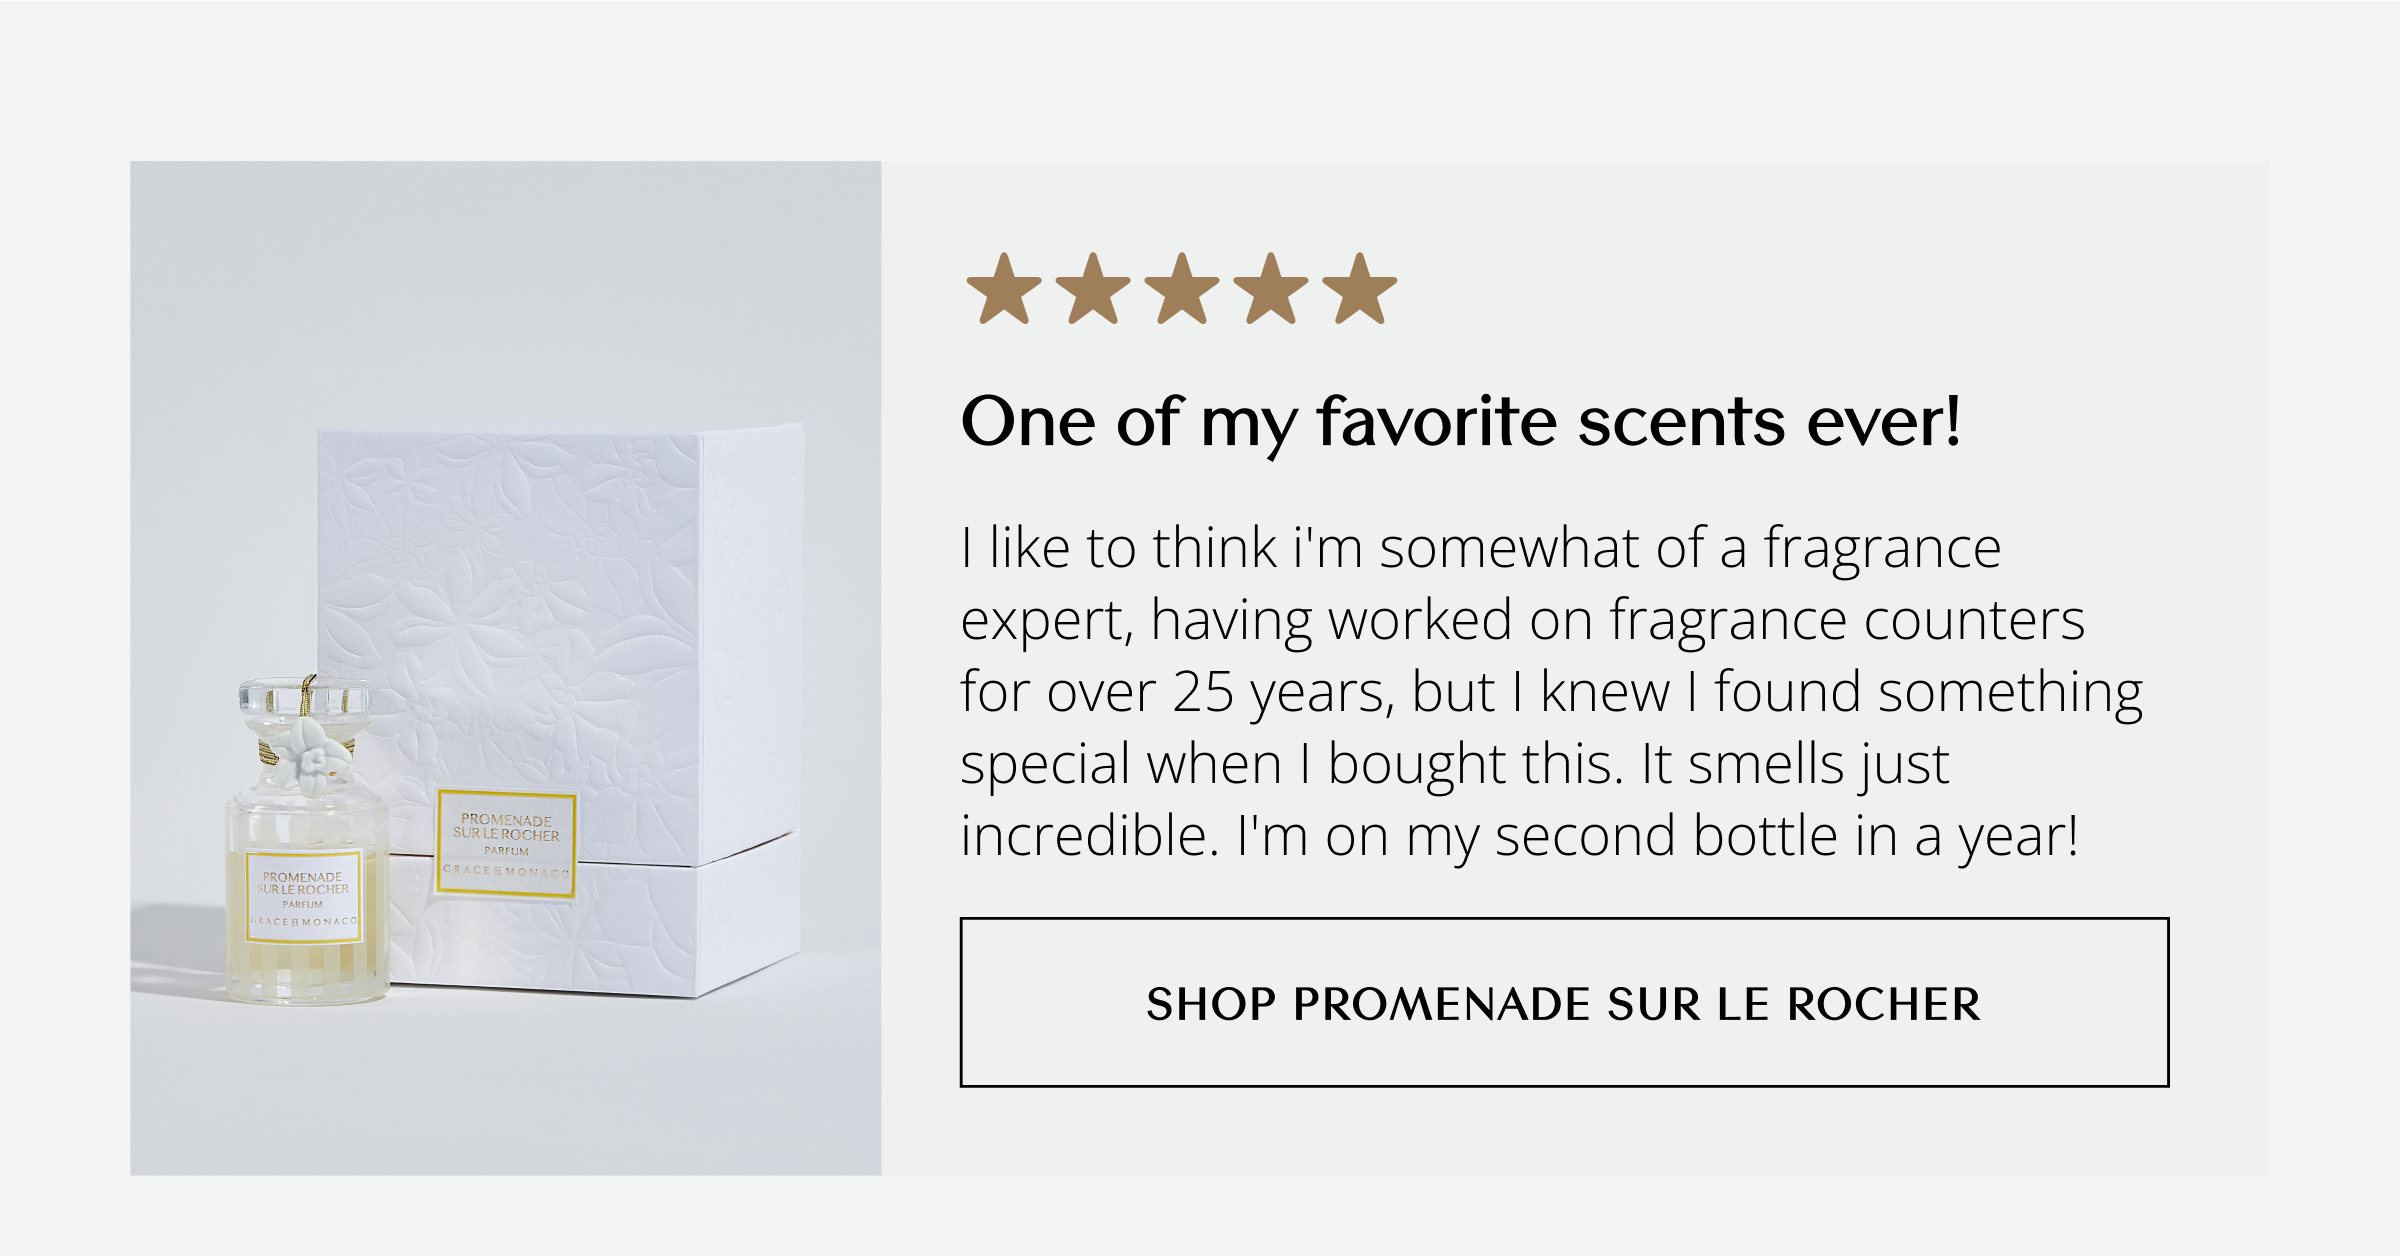Click the last line about the second bottle
Screen dimensions: 2400x1256
1520,838
